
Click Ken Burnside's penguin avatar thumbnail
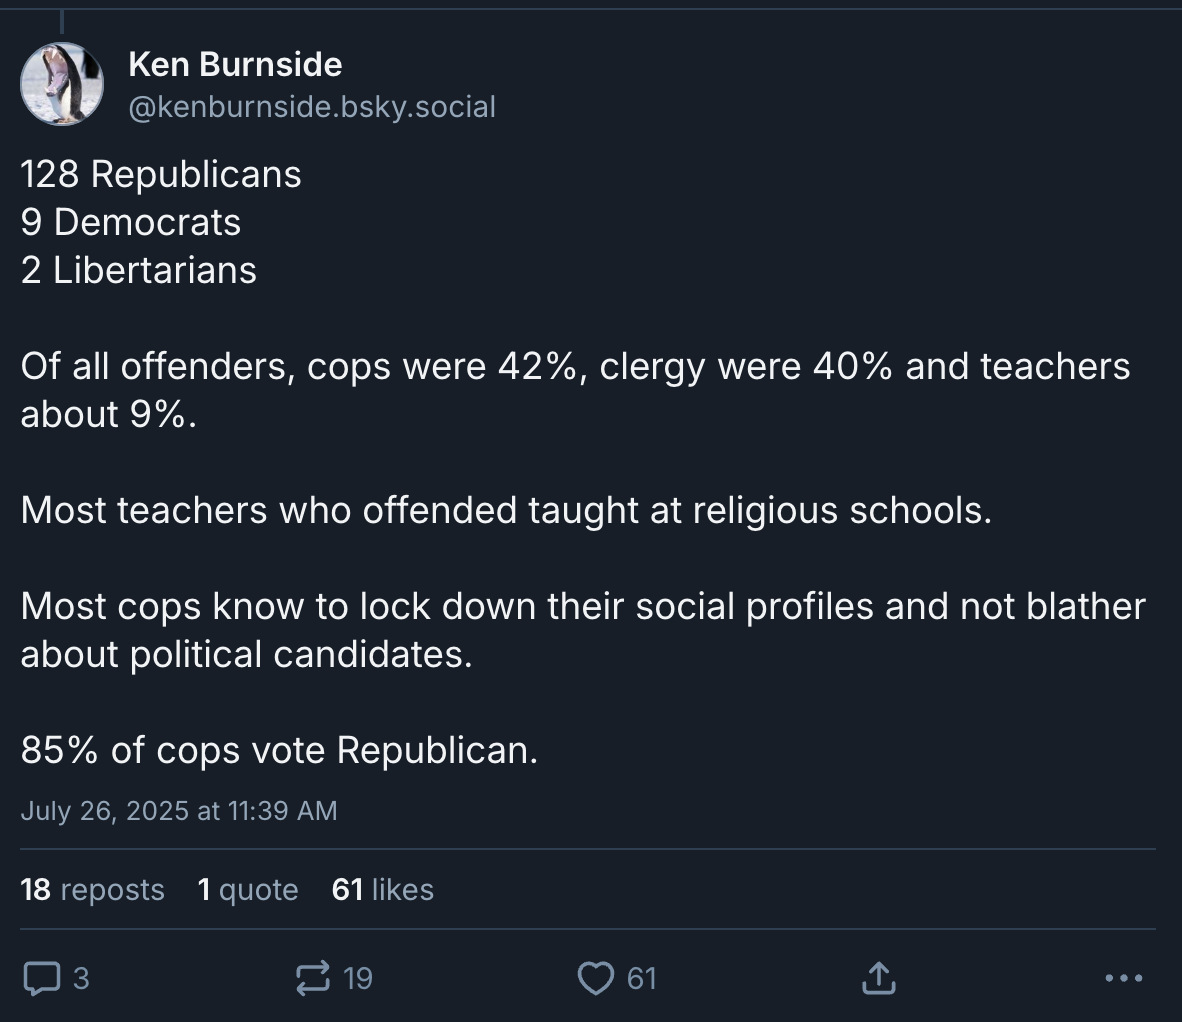coord(61,84)
